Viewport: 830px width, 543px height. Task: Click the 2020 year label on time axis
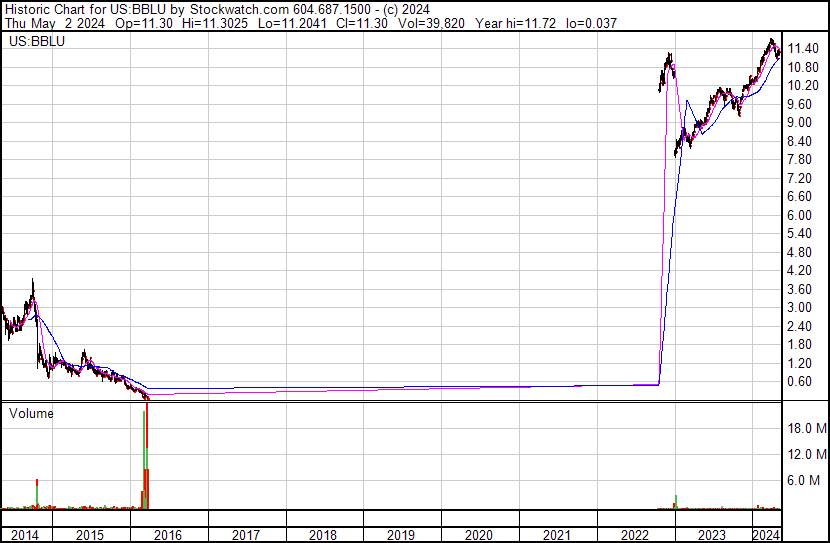[x=479, y=535]
